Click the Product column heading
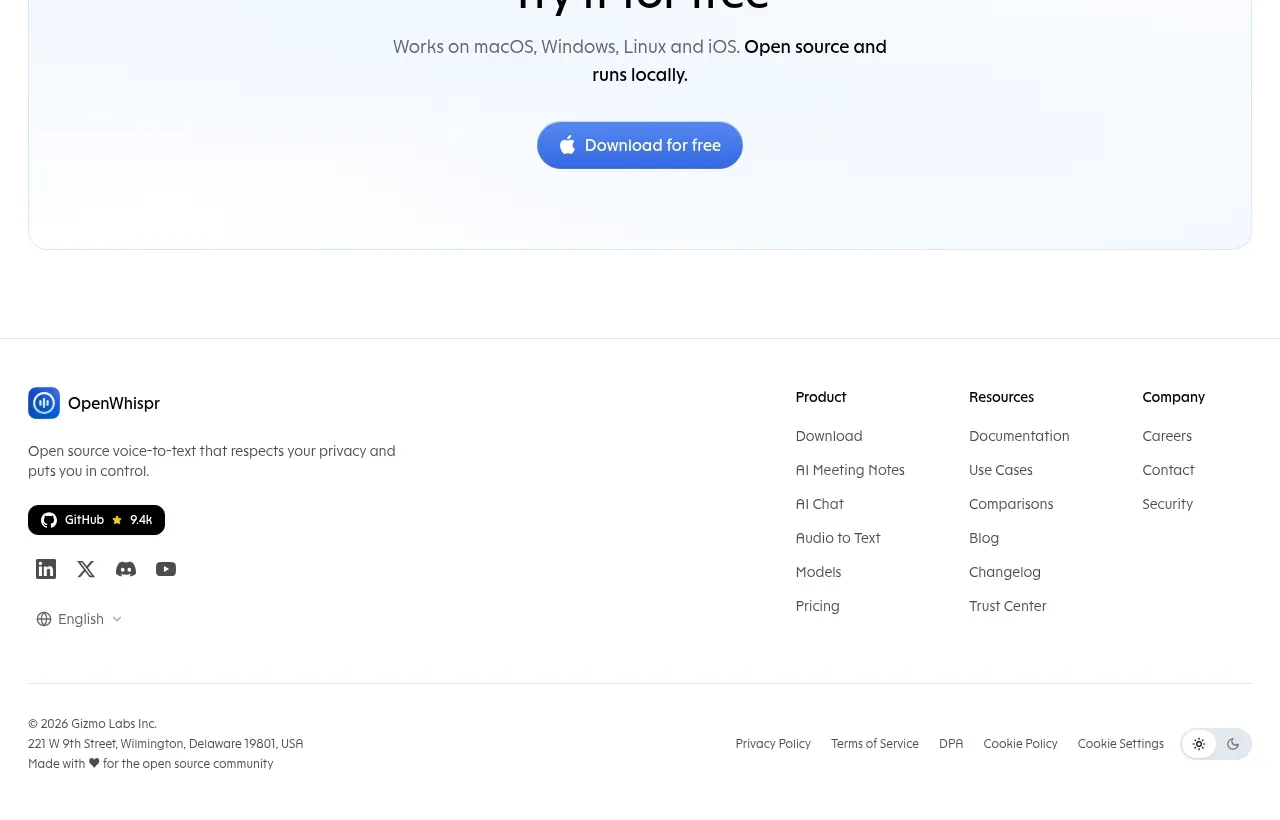1280x820 pixels. [821, 397]
